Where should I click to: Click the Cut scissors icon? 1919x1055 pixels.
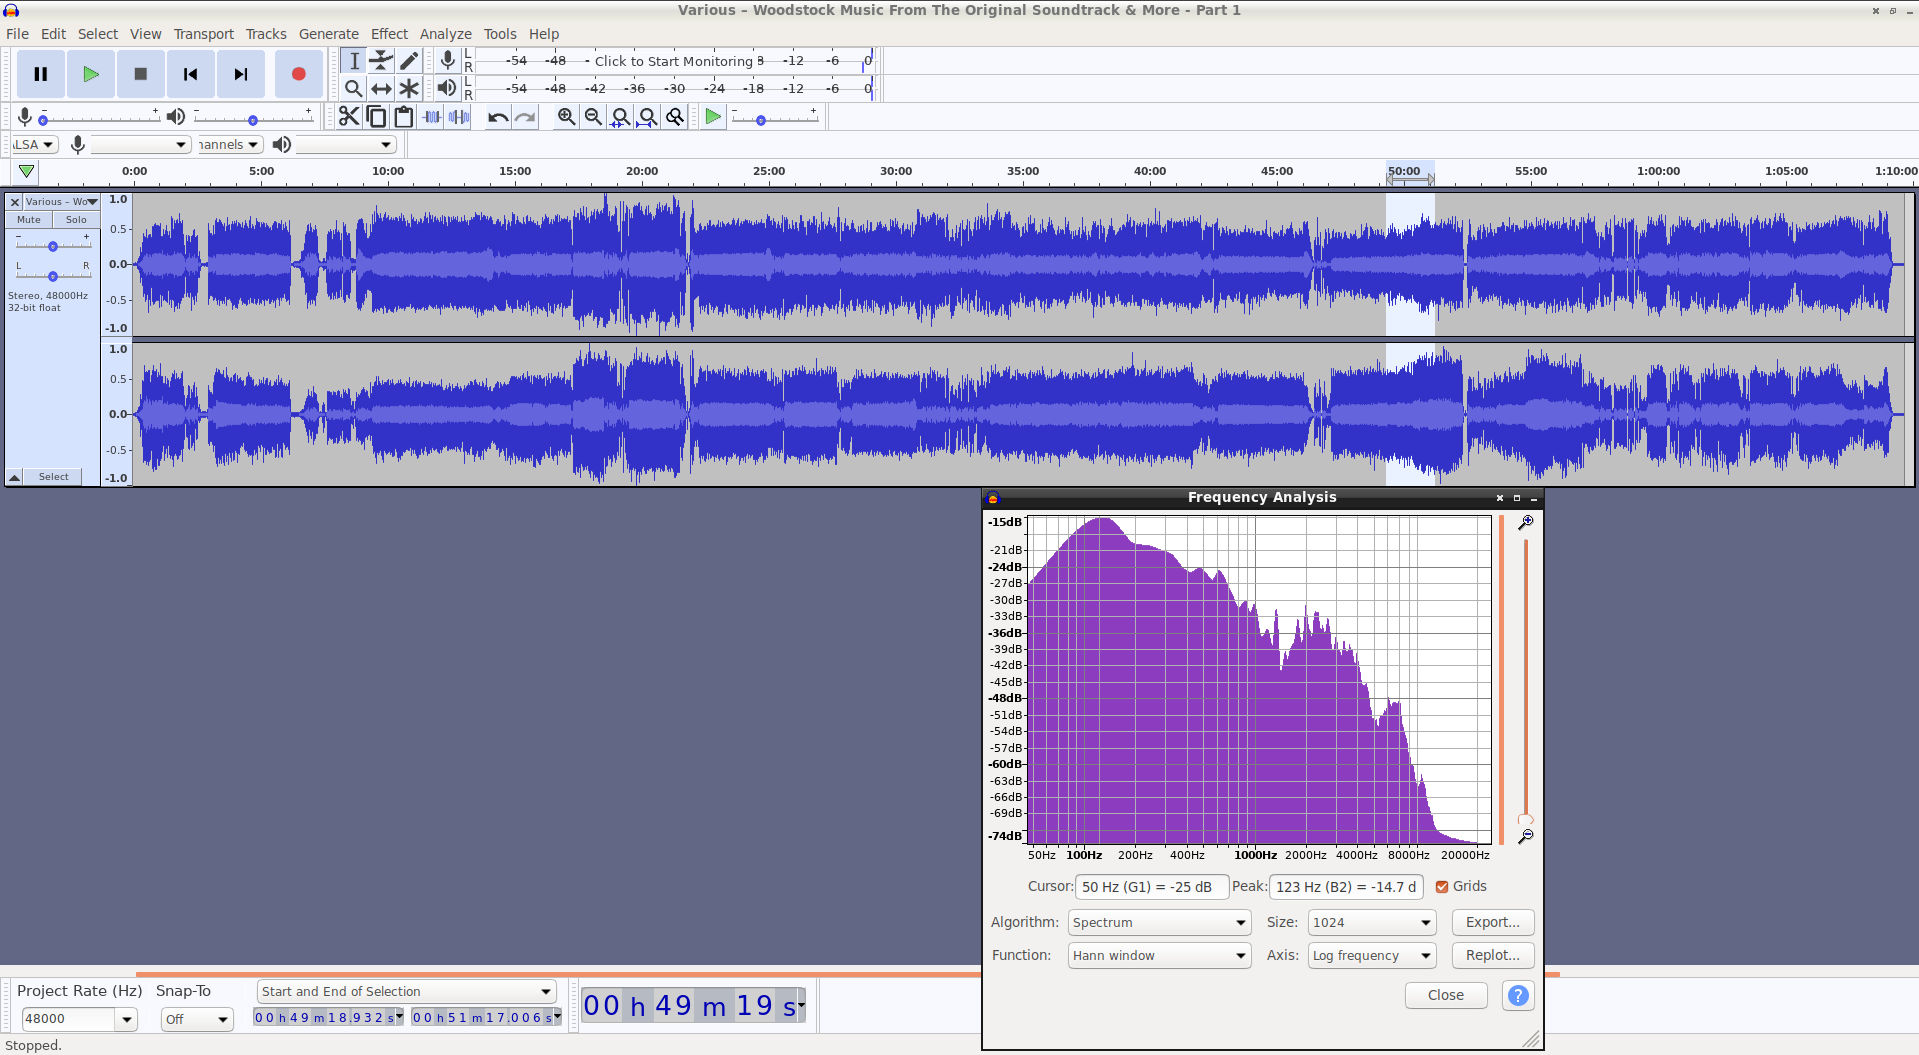[348, 117]
